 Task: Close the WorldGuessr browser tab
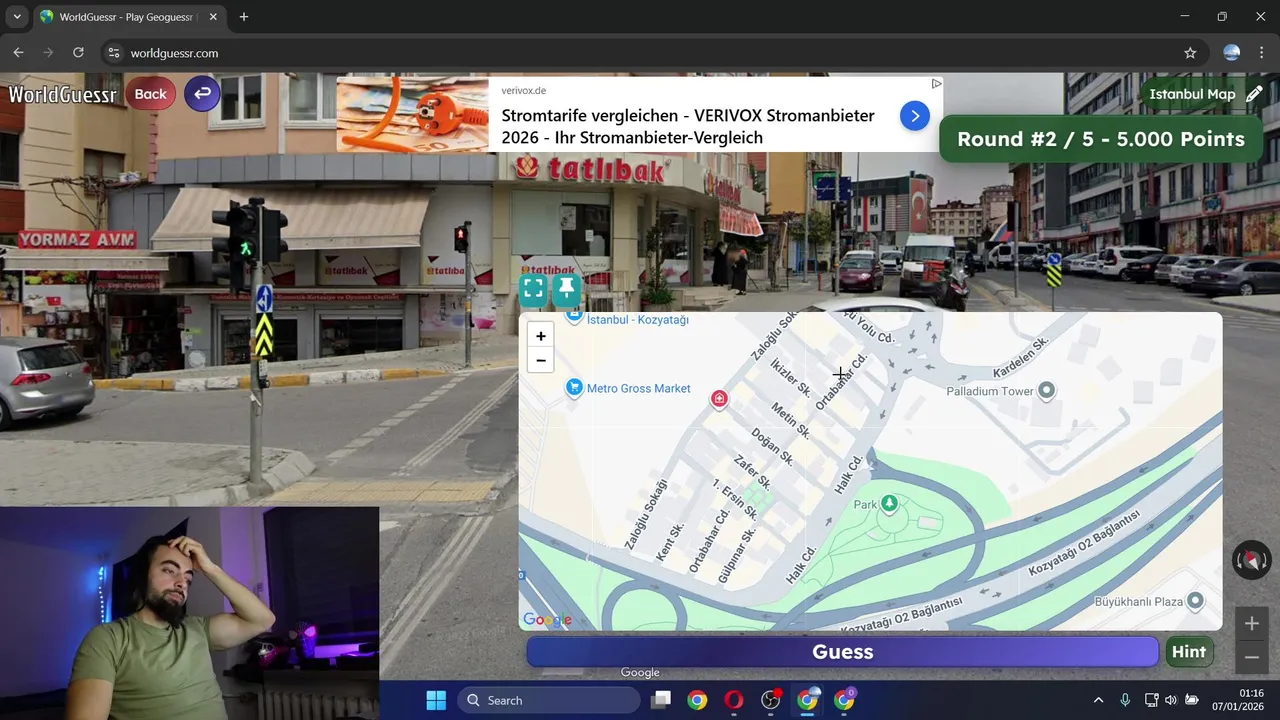pyautogui.click(x=213, y=17)
